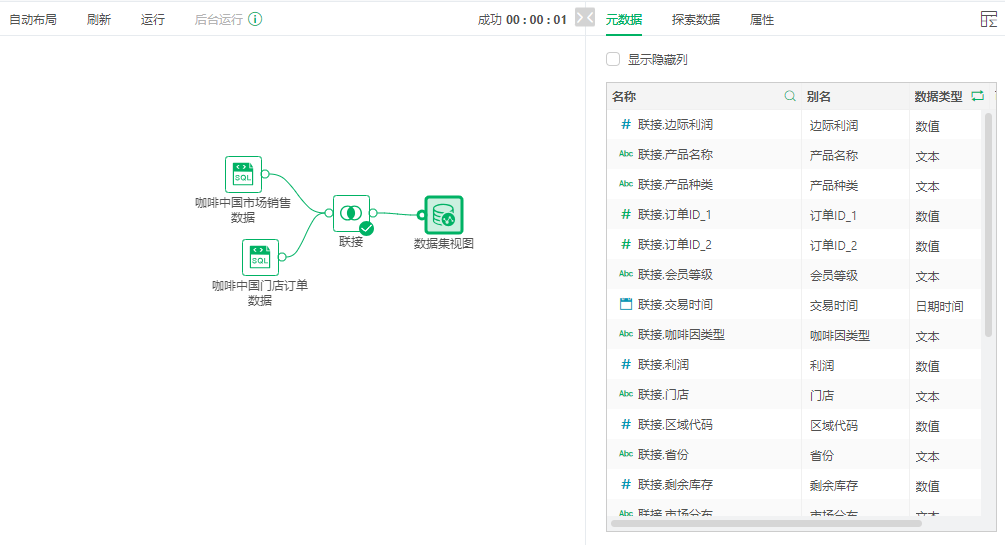1005x545 pixels.
Task: Click the 刷新 button
Action: pyautogui.click(x=99, y=20)
